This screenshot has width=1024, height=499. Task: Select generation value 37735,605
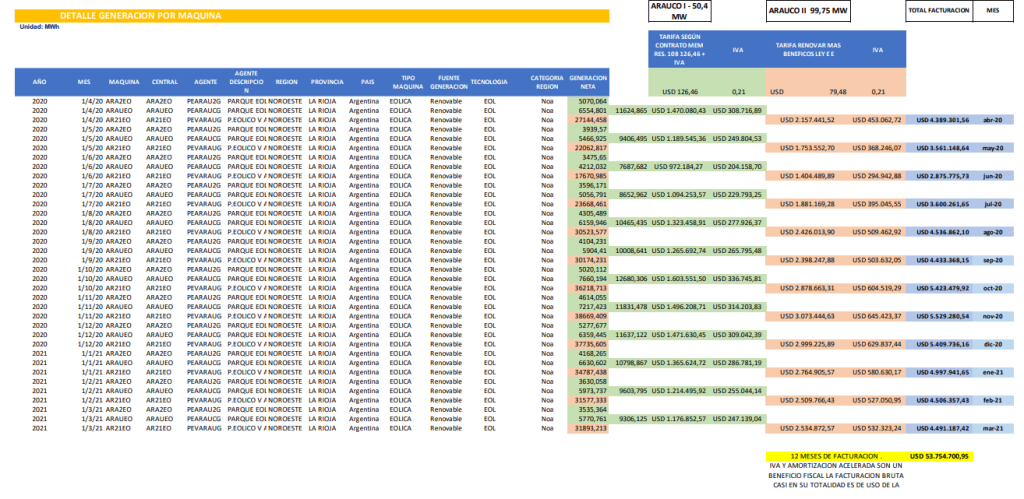point(588,344)
